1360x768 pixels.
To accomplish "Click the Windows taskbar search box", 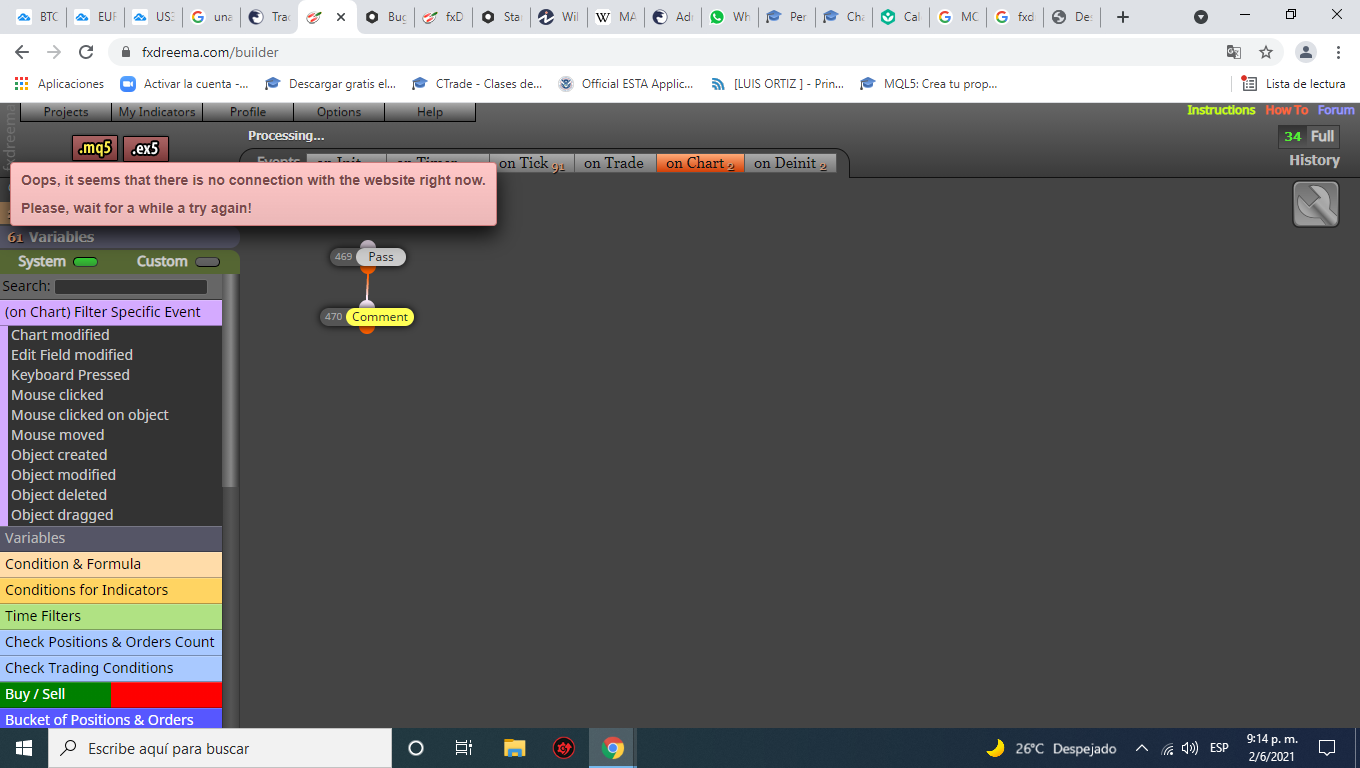I will tap(220, 748).
